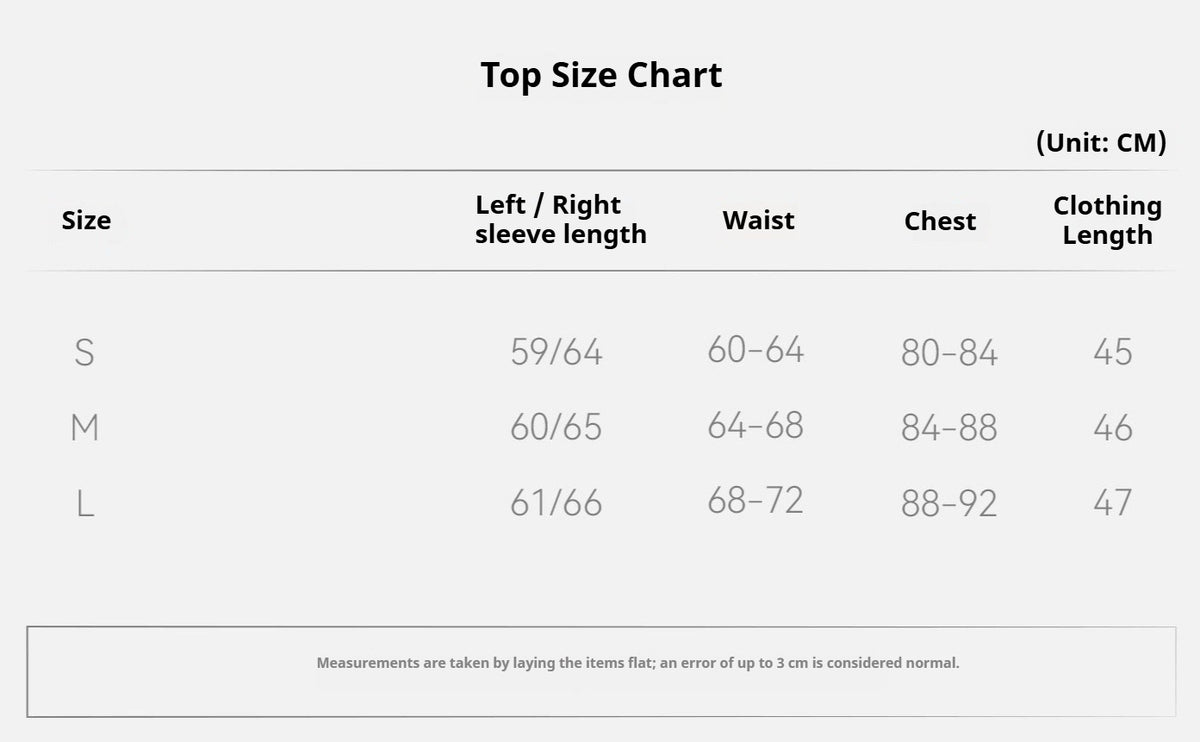The height and width of the screenshot is (742, 1200).
Task: Click waist value 60-64
Action: tap(756, 350)
